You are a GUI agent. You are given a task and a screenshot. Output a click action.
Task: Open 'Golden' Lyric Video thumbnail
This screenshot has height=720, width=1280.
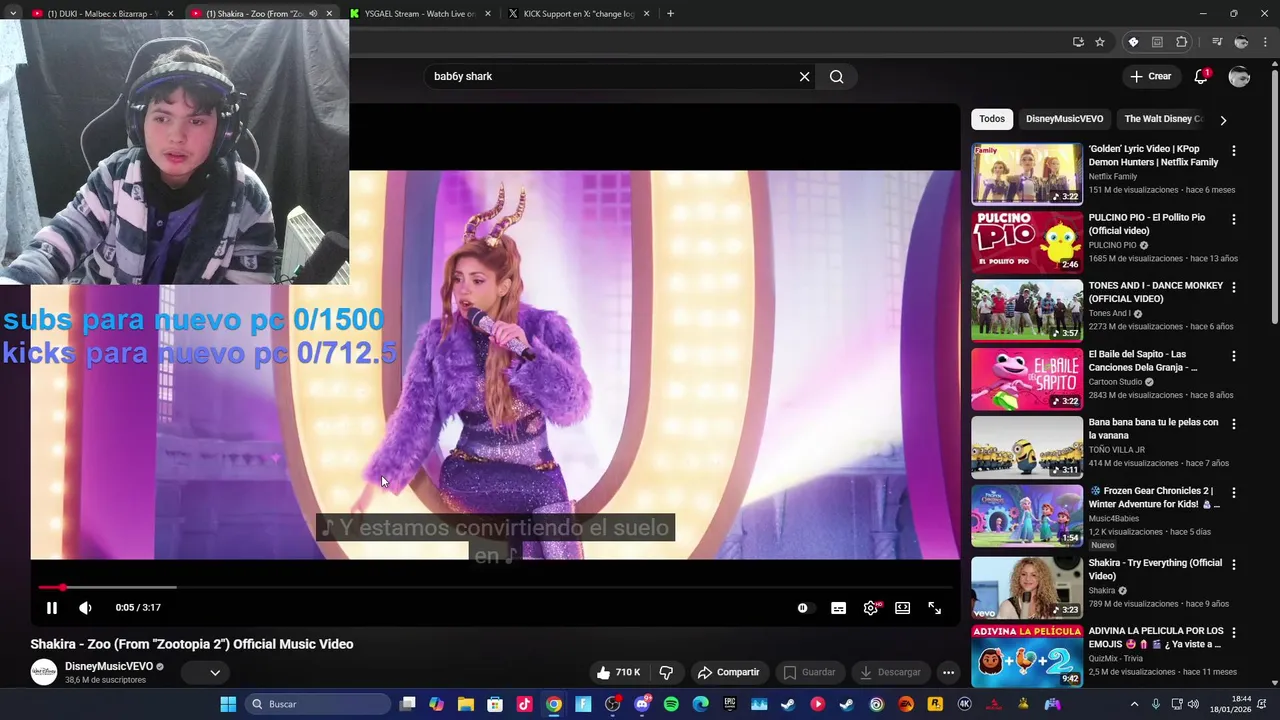coord(1027,174)
